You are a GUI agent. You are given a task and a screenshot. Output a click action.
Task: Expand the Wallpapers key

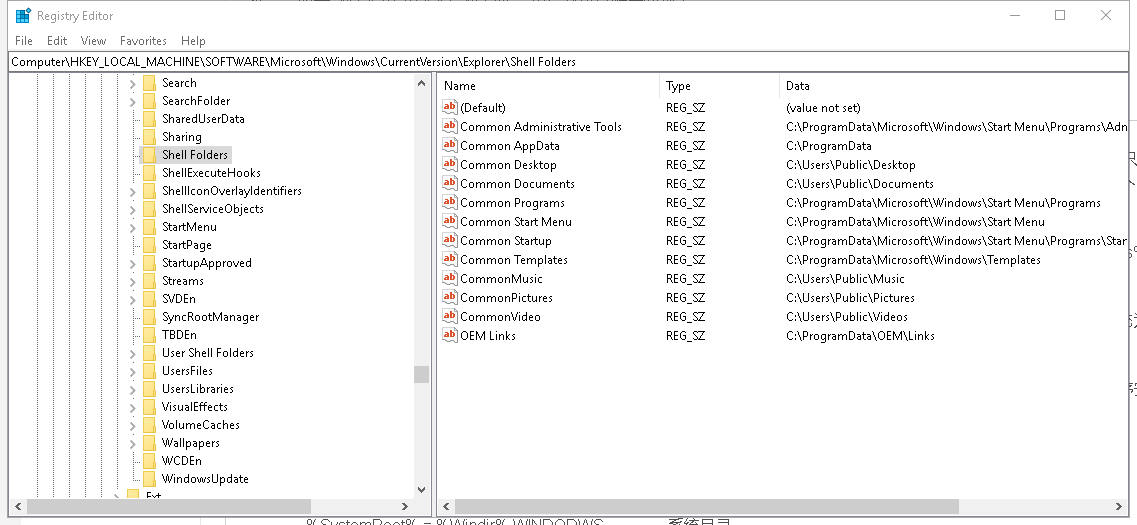[x=133, y=443]
